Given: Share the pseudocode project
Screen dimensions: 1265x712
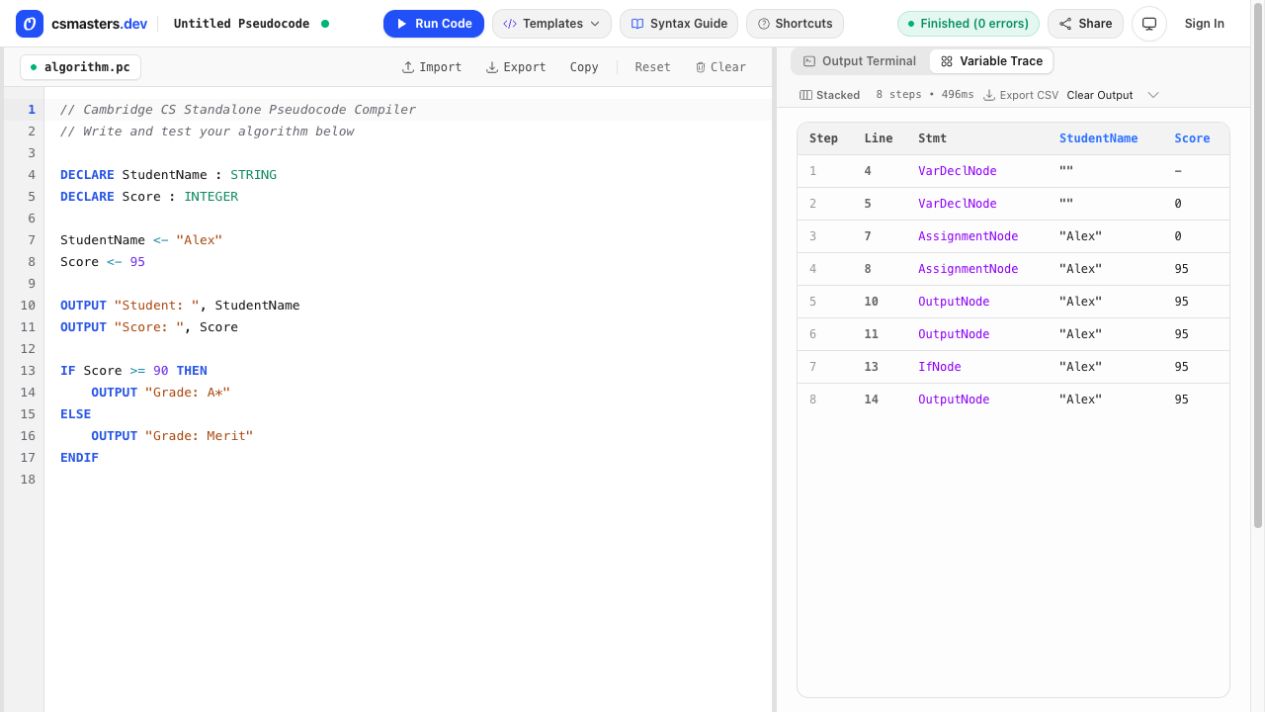Looking at the screenshot, I should [1085, 23].
